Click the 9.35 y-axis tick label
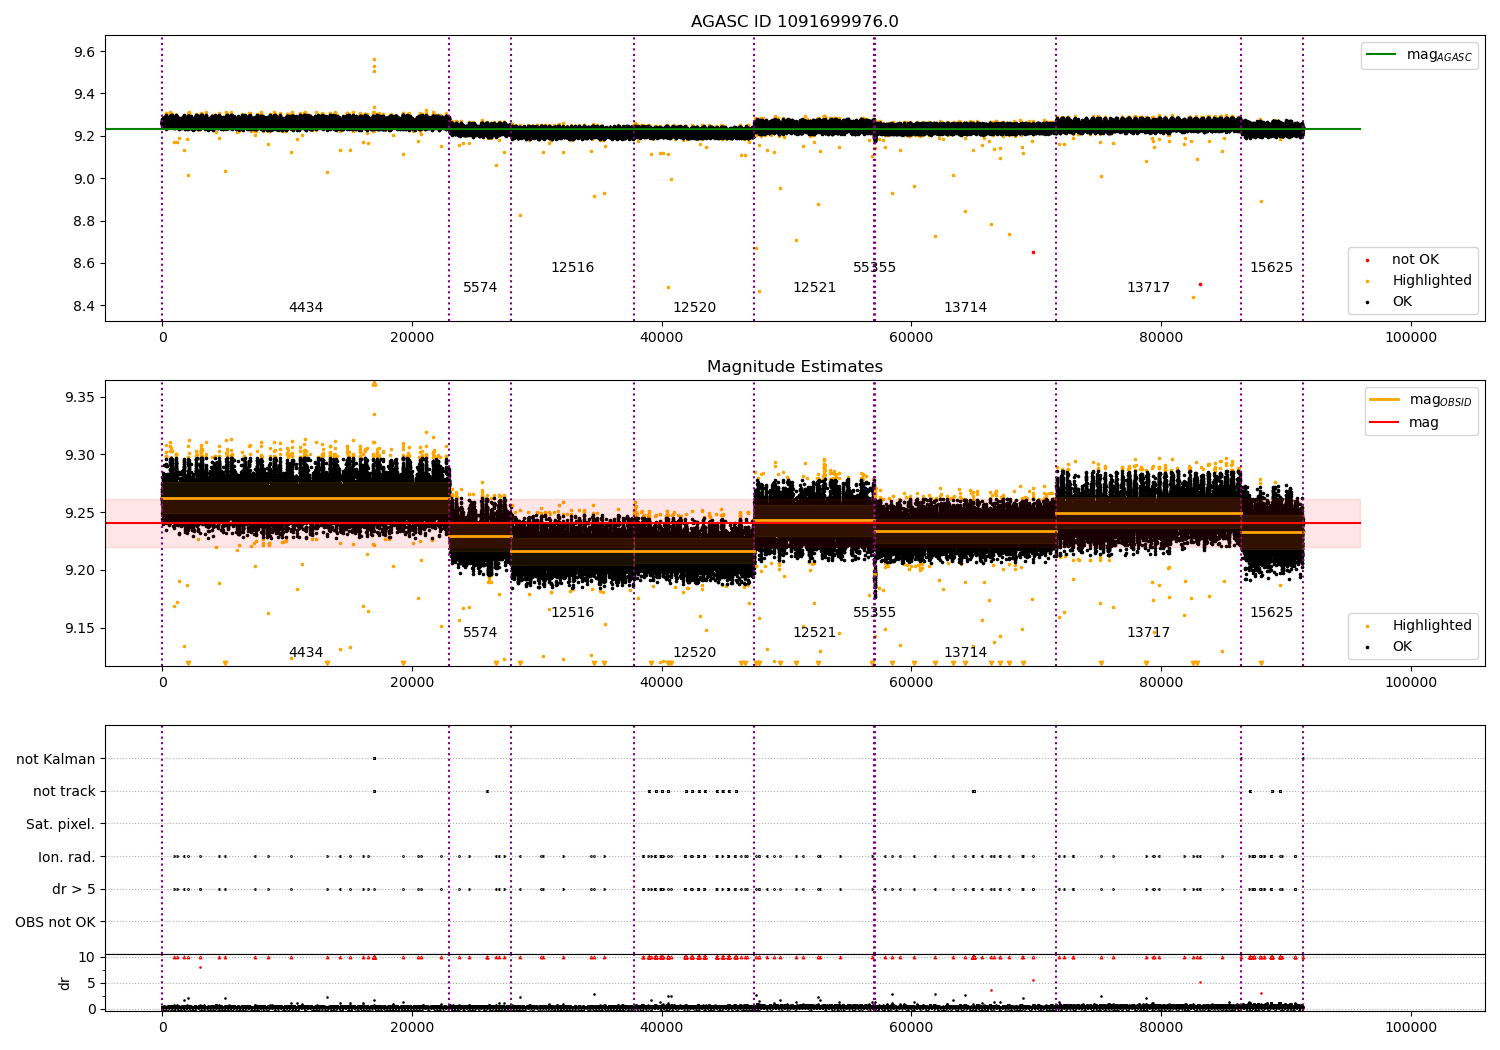Screen dimensions: 1500x1050 pyautogui.click(x=80, y=398)
